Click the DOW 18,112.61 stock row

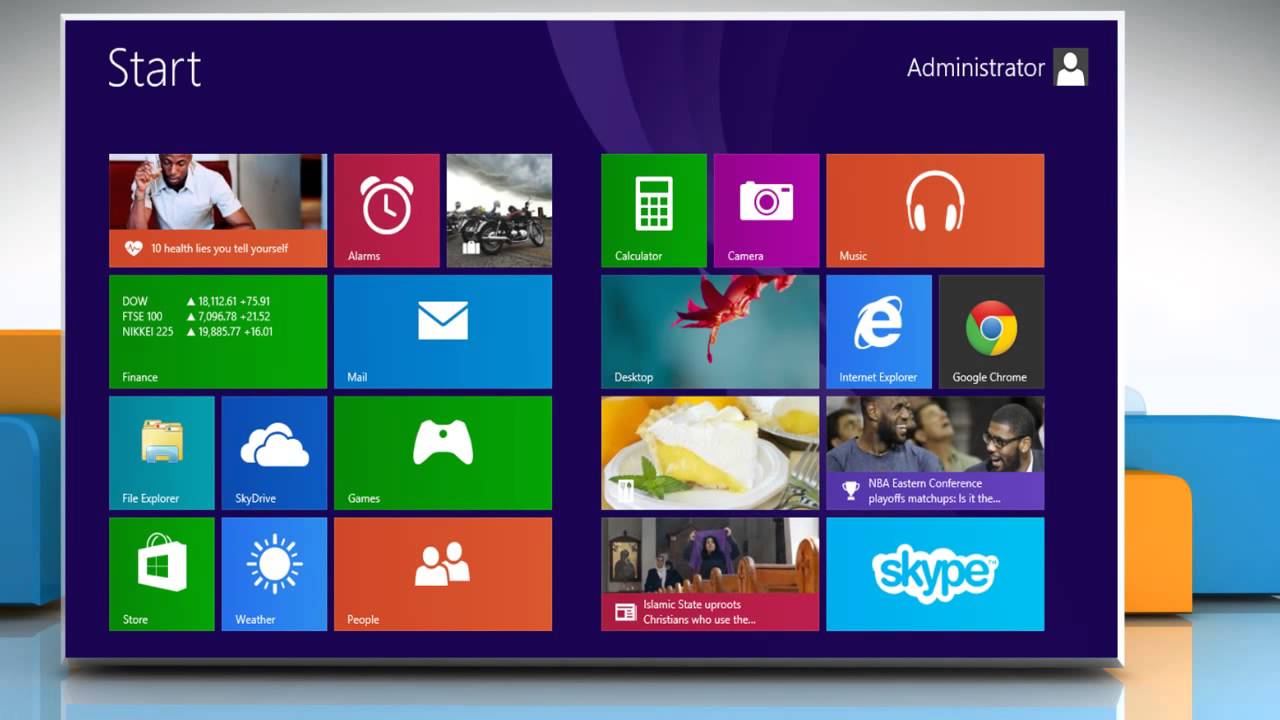[196, 301]
